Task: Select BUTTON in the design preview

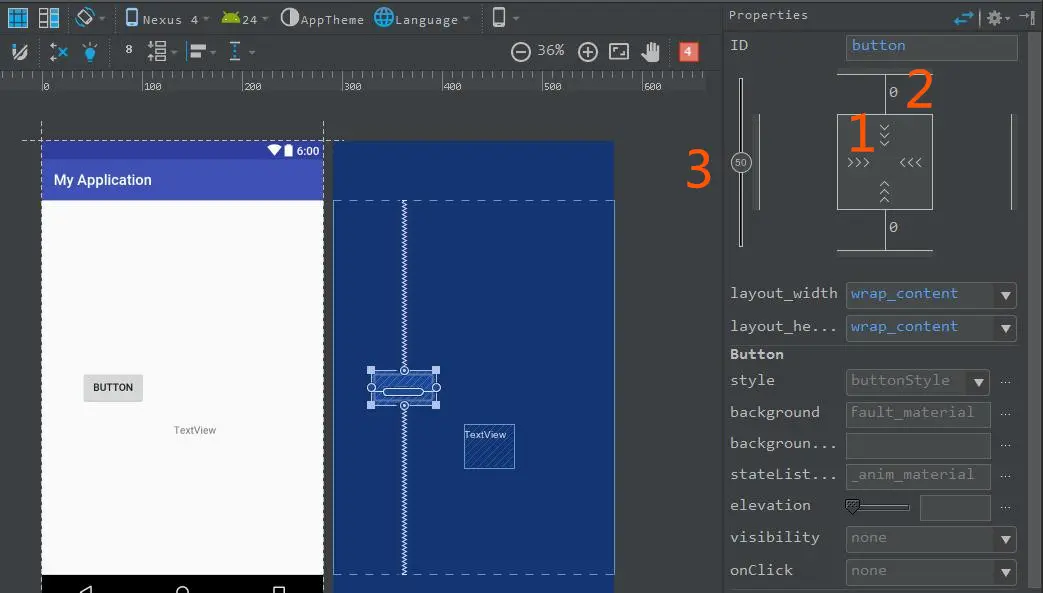Action: pos(113,388)
